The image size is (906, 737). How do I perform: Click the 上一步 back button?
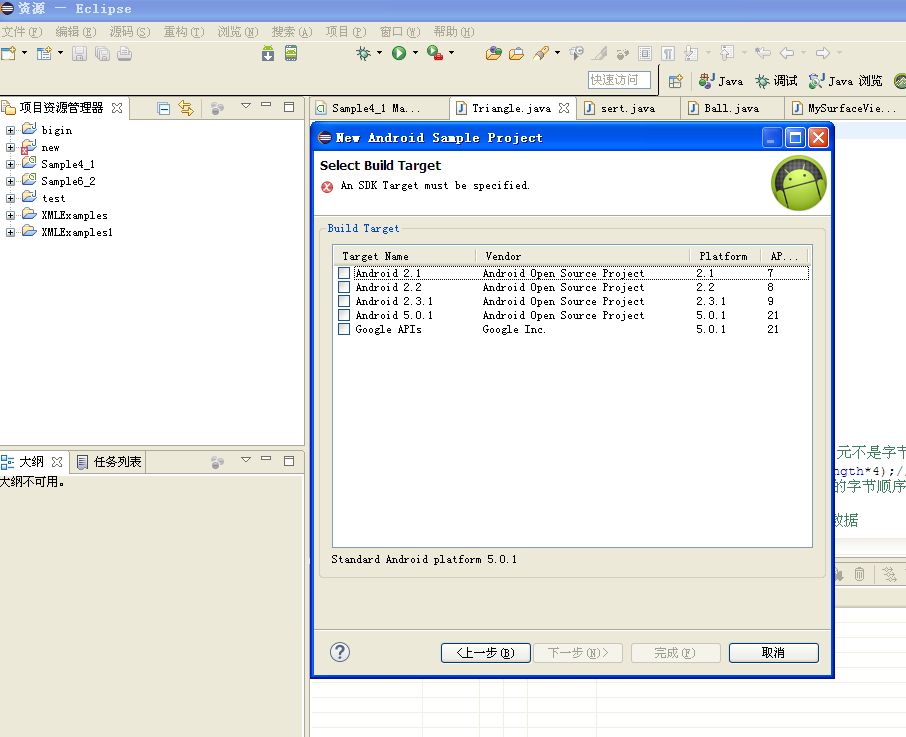point(485,653)
